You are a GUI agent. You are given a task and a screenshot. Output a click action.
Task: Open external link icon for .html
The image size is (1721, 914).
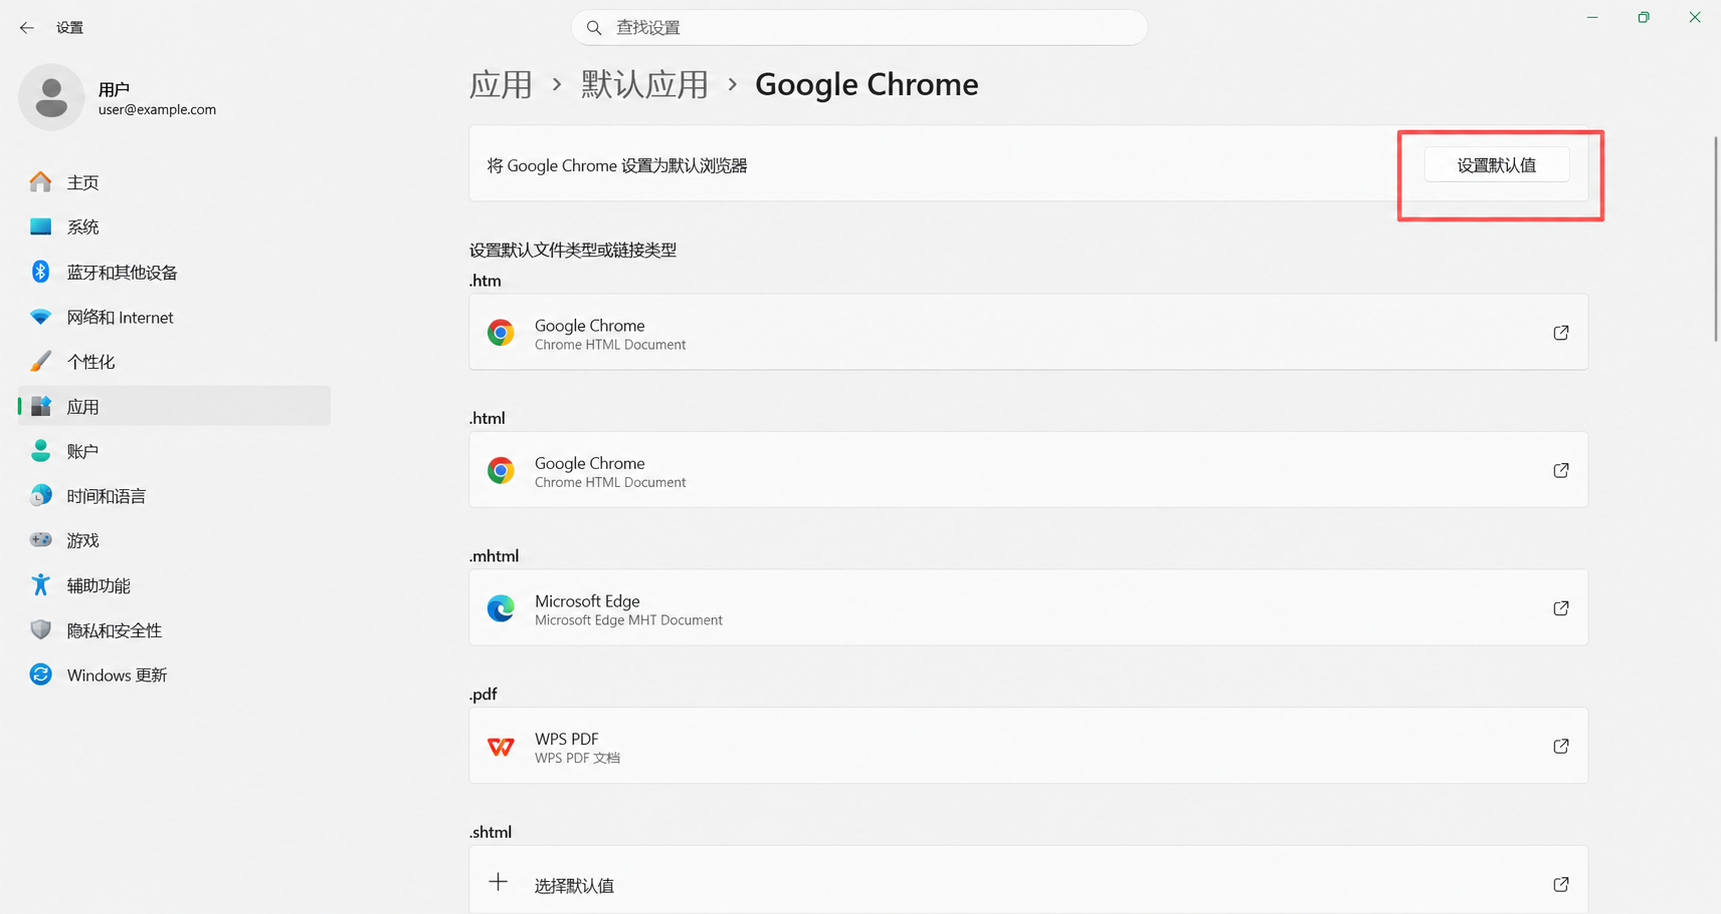[1561, 470]
